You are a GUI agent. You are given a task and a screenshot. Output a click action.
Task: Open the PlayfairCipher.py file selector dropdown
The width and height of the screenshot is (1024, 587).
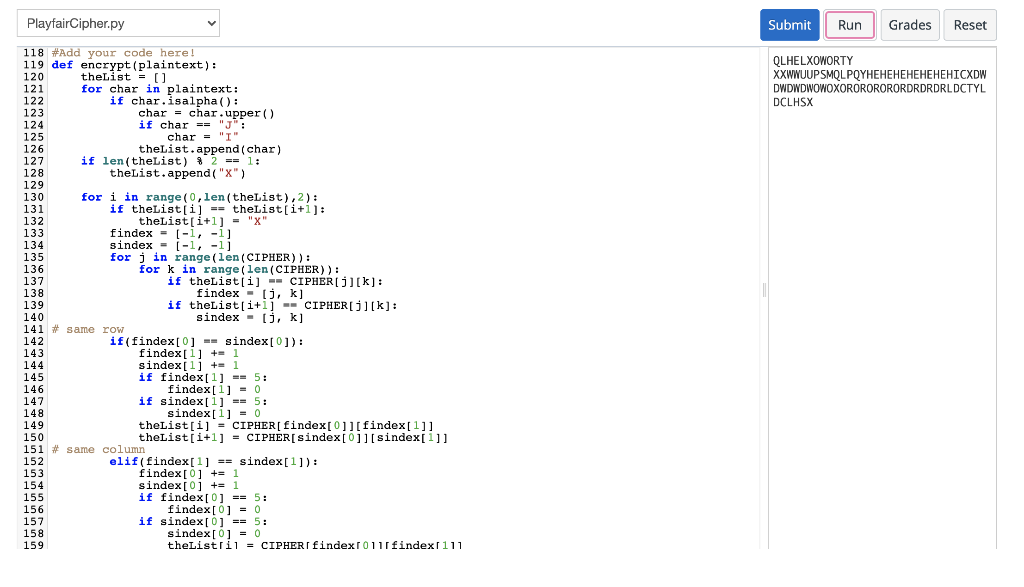[x=118, y=22]
